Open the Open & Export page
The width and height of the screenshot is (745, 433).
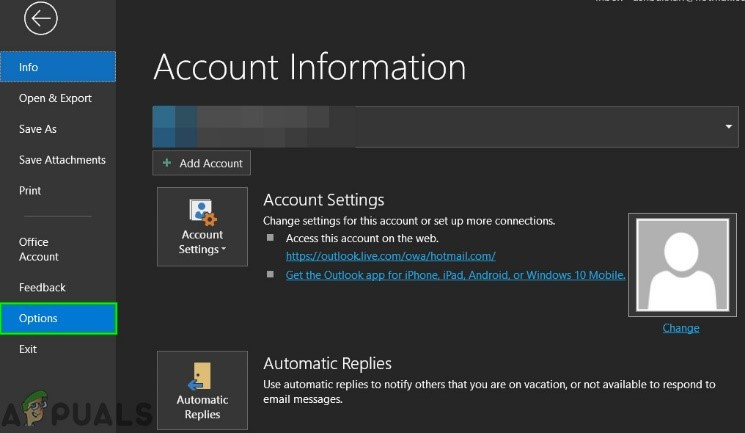[55, 98]
